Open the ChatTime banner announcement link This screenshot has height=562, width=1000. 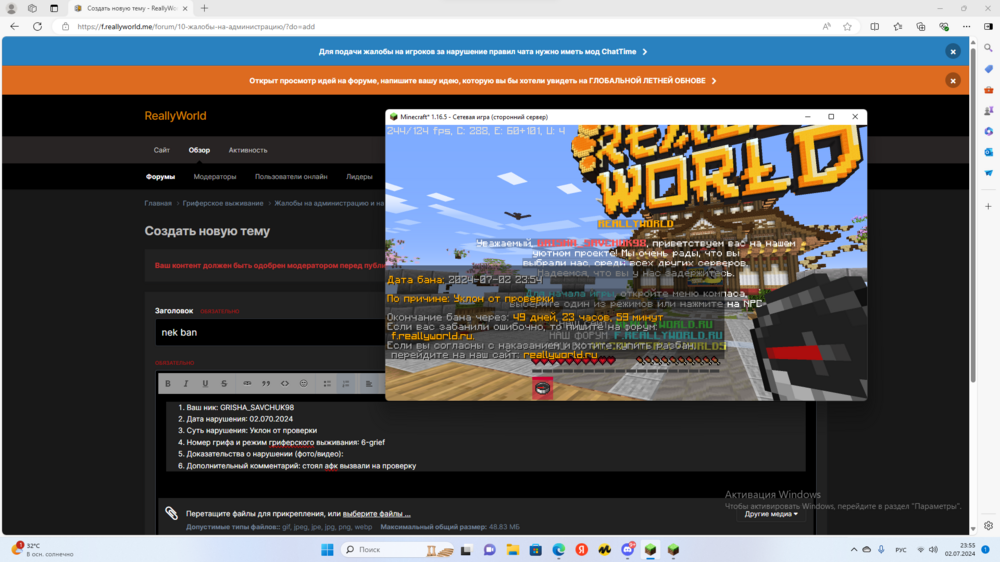pyautogui.click(x=483, y=52)
